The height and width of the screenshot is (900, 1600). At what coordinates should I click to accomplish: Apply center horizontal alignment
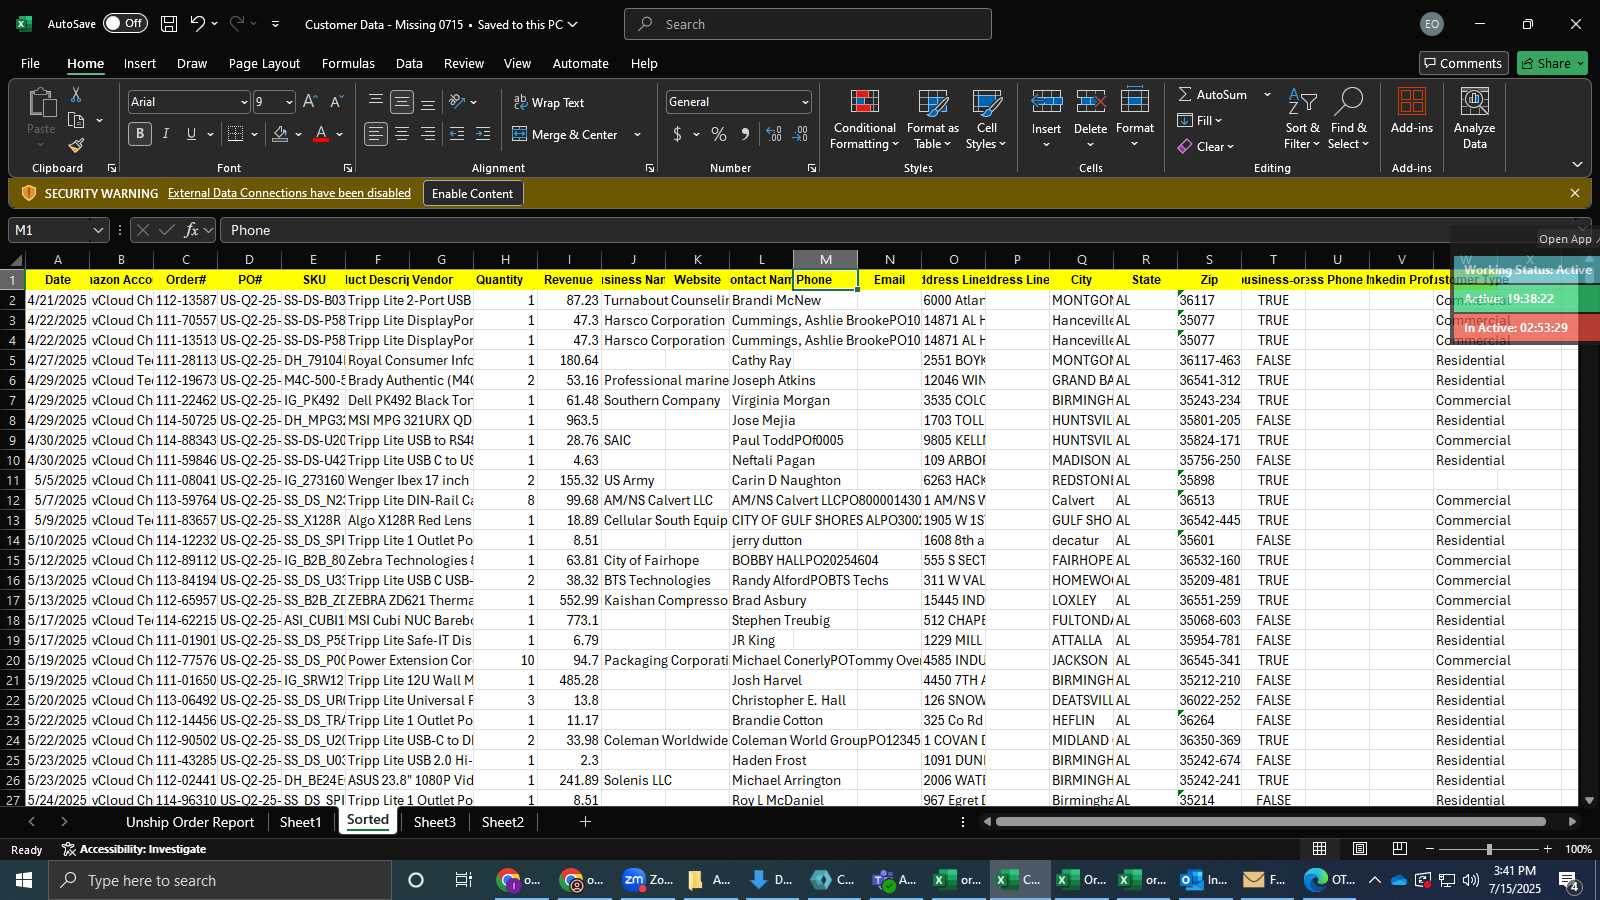402,134
